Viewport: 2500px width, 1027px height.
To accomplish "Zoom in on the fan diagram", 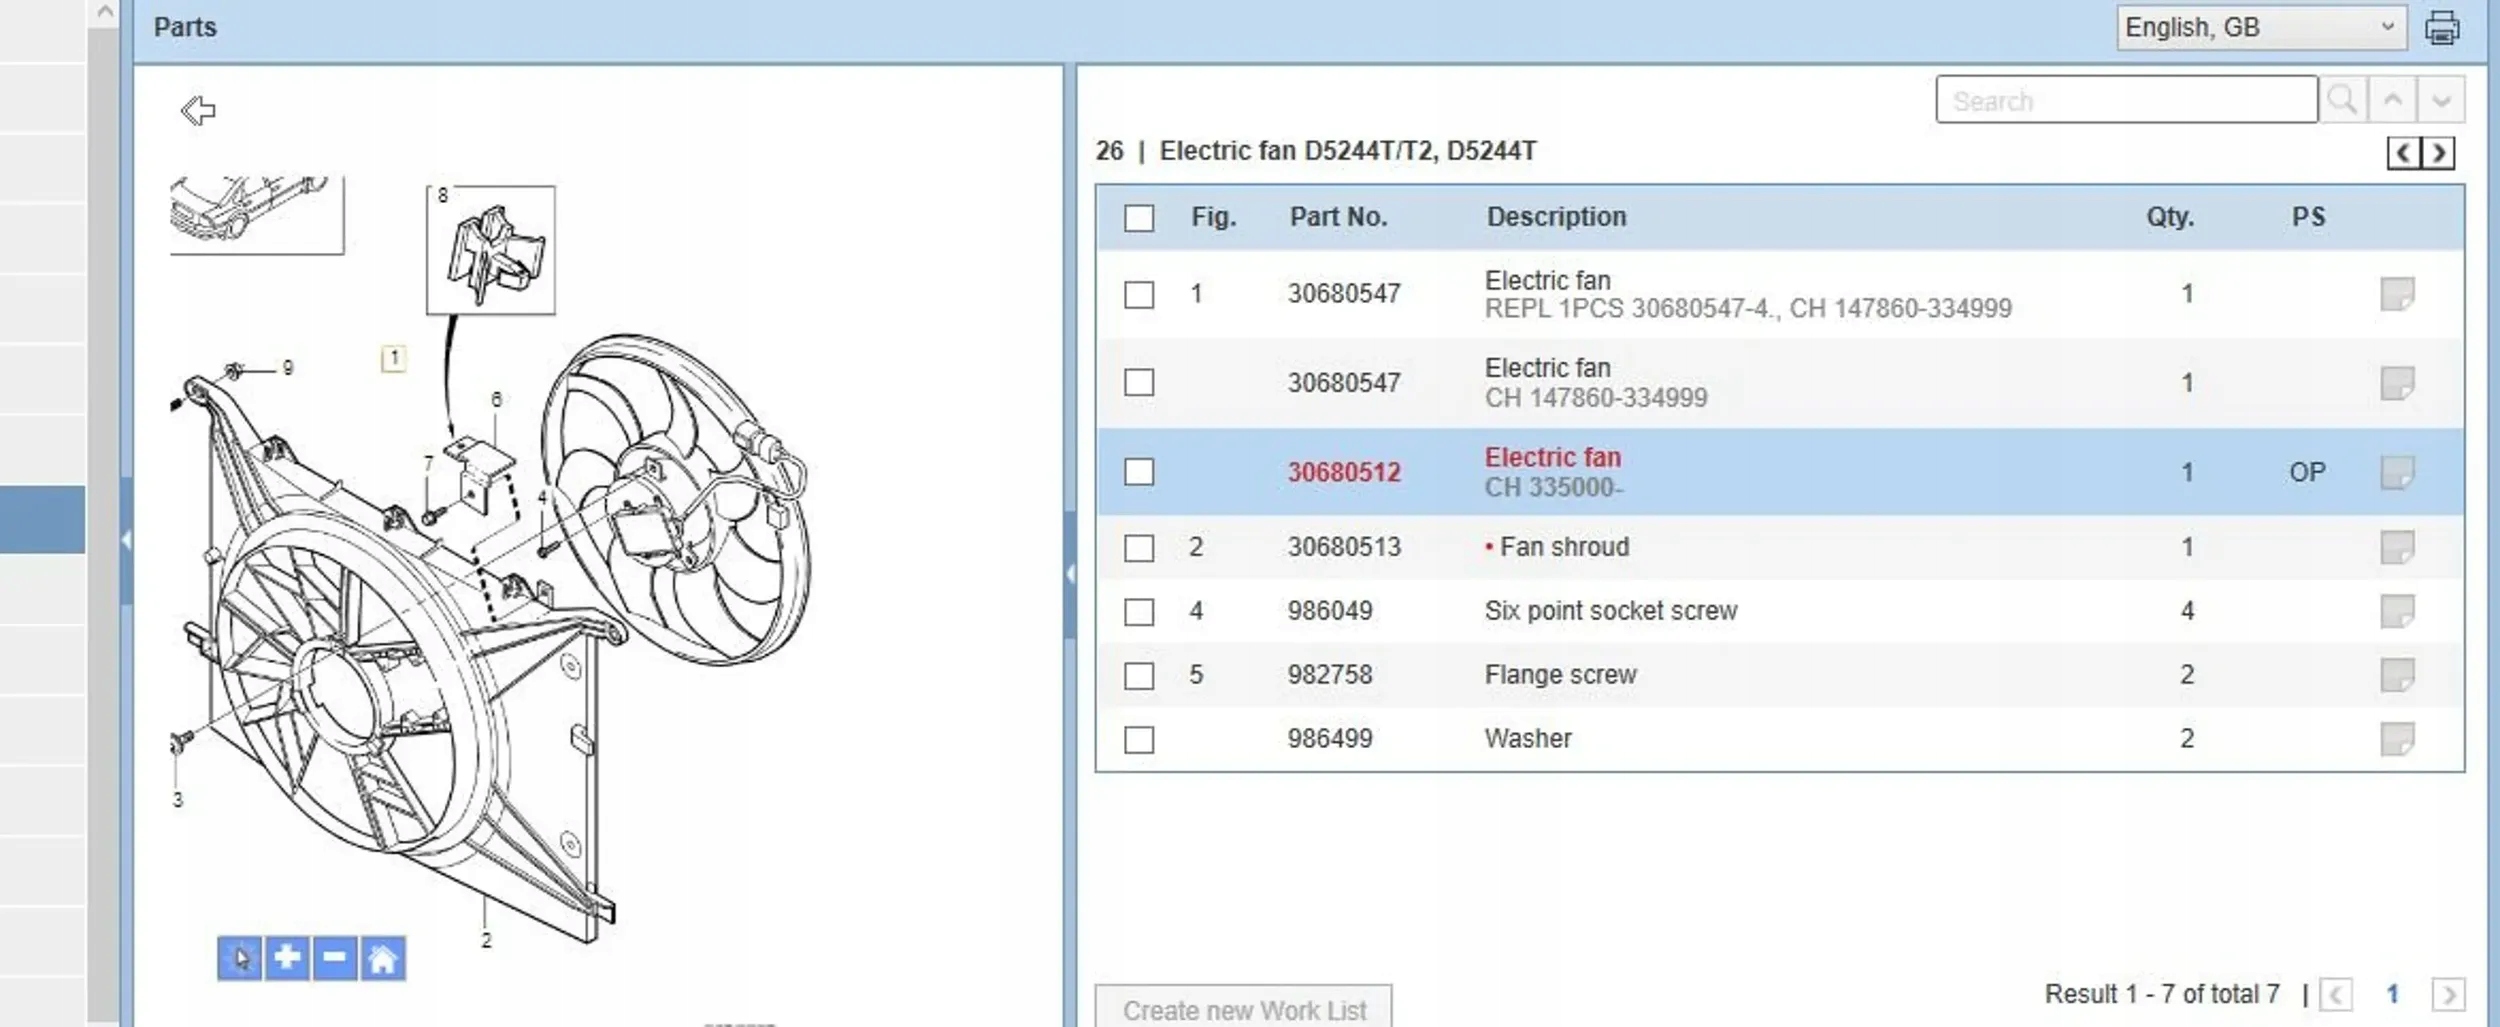I will pyautogui.click(x=287, y=958).
